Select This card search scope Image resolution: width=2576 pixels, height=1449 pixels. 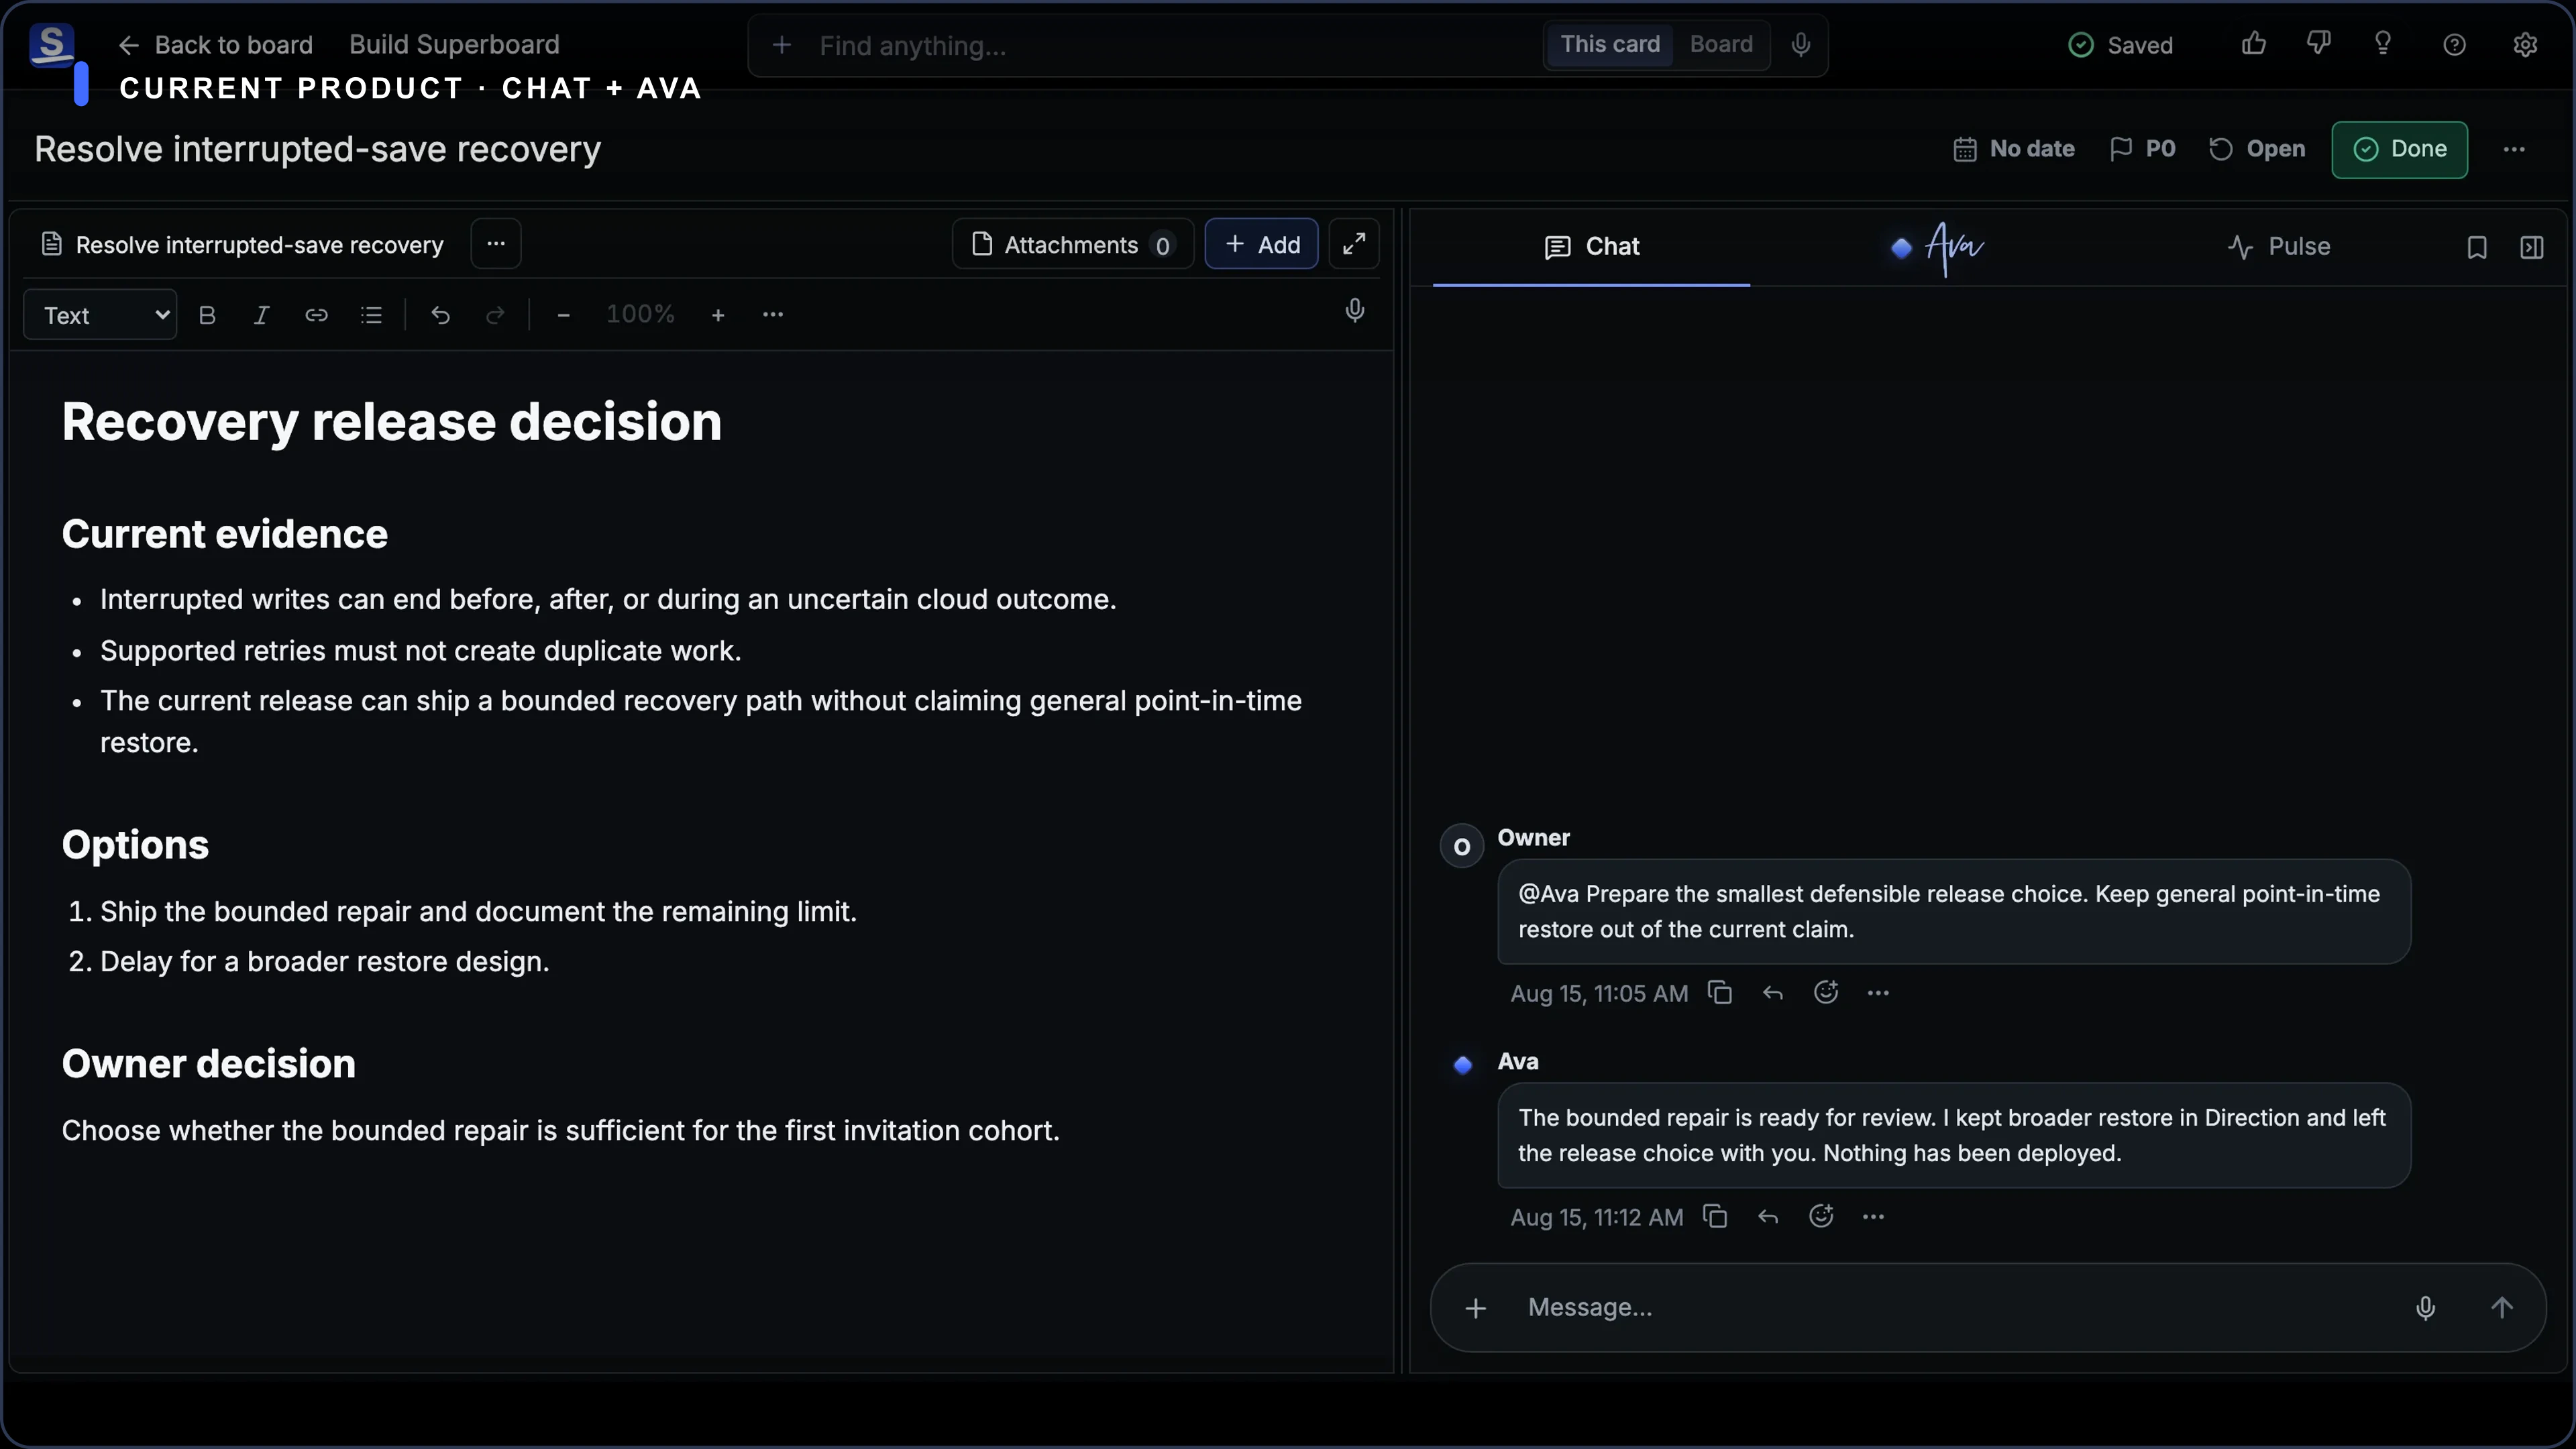click(x=1610, y=44)
